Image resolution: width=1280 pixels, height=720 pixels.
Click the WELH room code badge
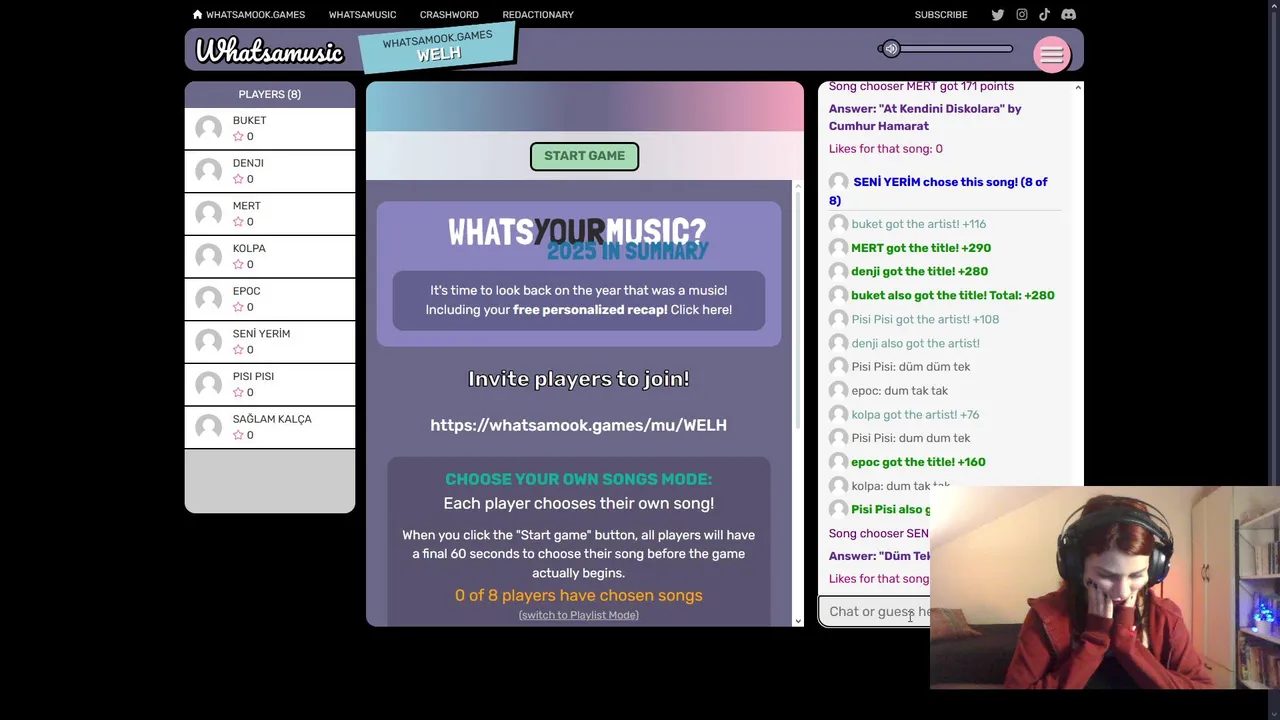point(437,46)
